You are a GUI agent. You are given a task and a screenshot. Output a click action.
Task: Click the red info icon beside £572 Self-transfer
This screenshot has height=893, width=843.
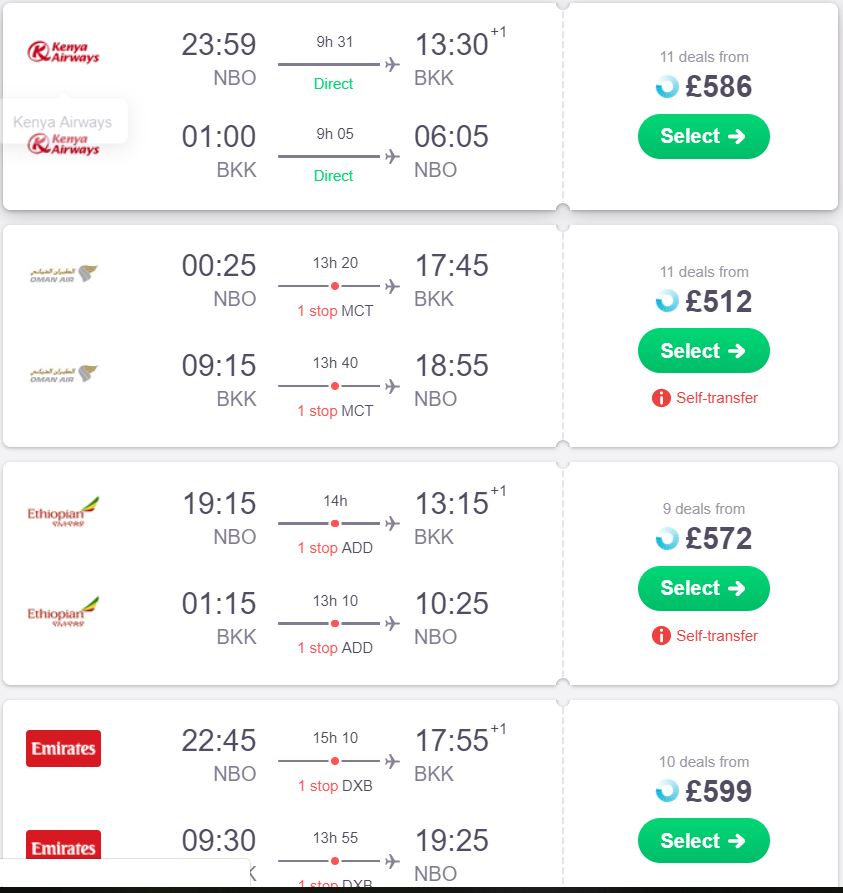tap(661, 635)
